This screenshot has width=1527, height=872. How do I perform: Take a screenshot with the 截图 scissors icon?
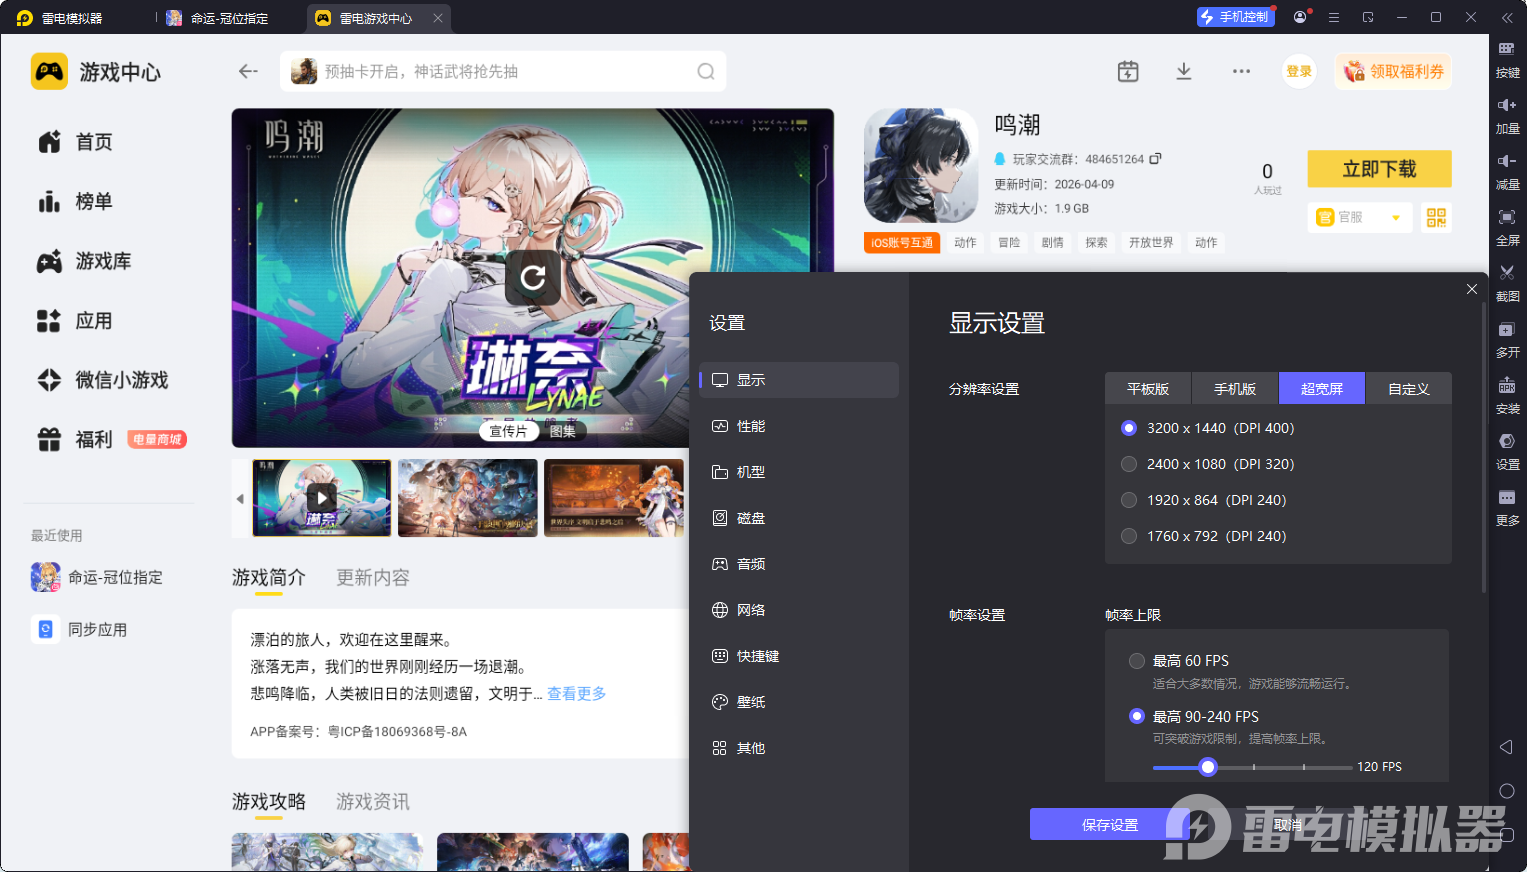pyautogui.click(x=1507, y=273)
